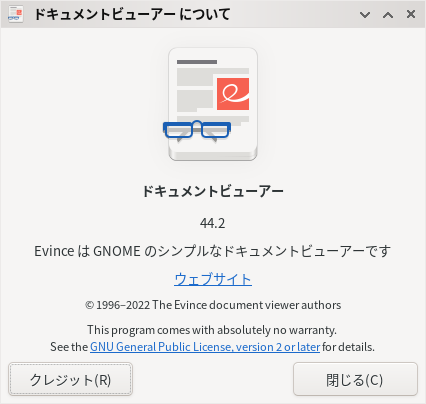Open the ウェブサイト link
The width and height of the screenshot is (426, 404).
click(213, 279)
